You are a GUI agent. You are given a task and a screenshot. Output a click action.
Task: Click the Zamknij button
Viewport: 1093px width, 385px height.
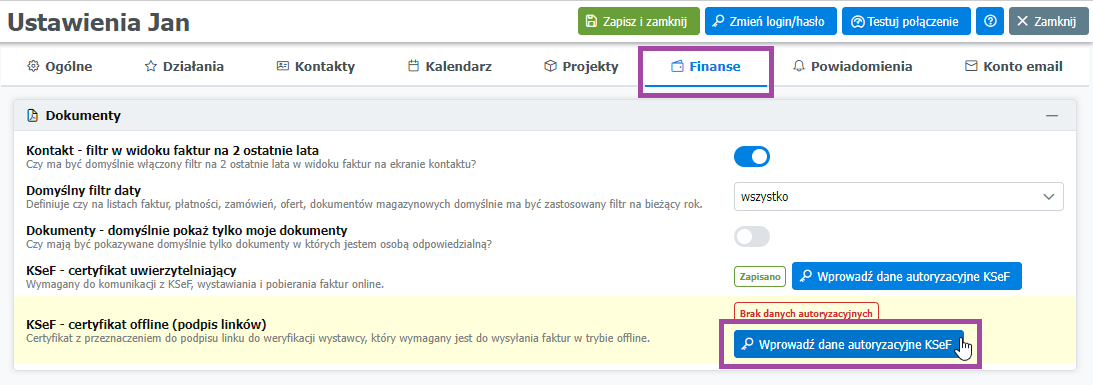coord(1048,22)
